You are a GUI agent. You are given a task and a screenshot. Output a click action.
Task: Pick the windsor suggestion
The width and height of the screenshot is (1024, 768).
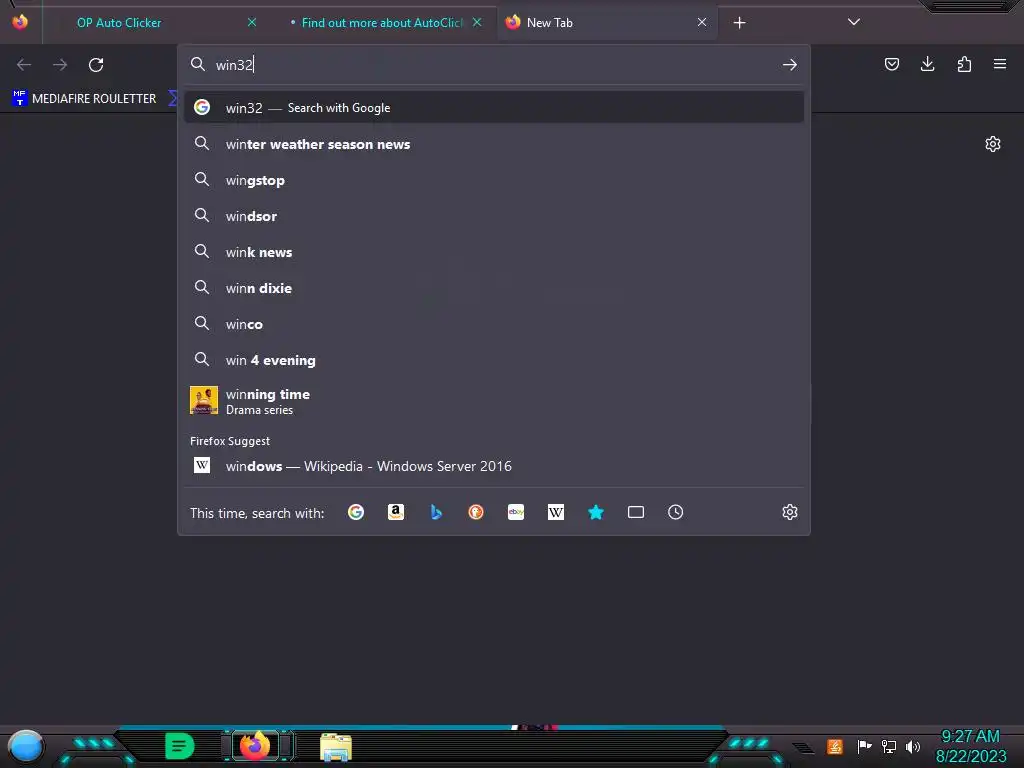point(494,216)
